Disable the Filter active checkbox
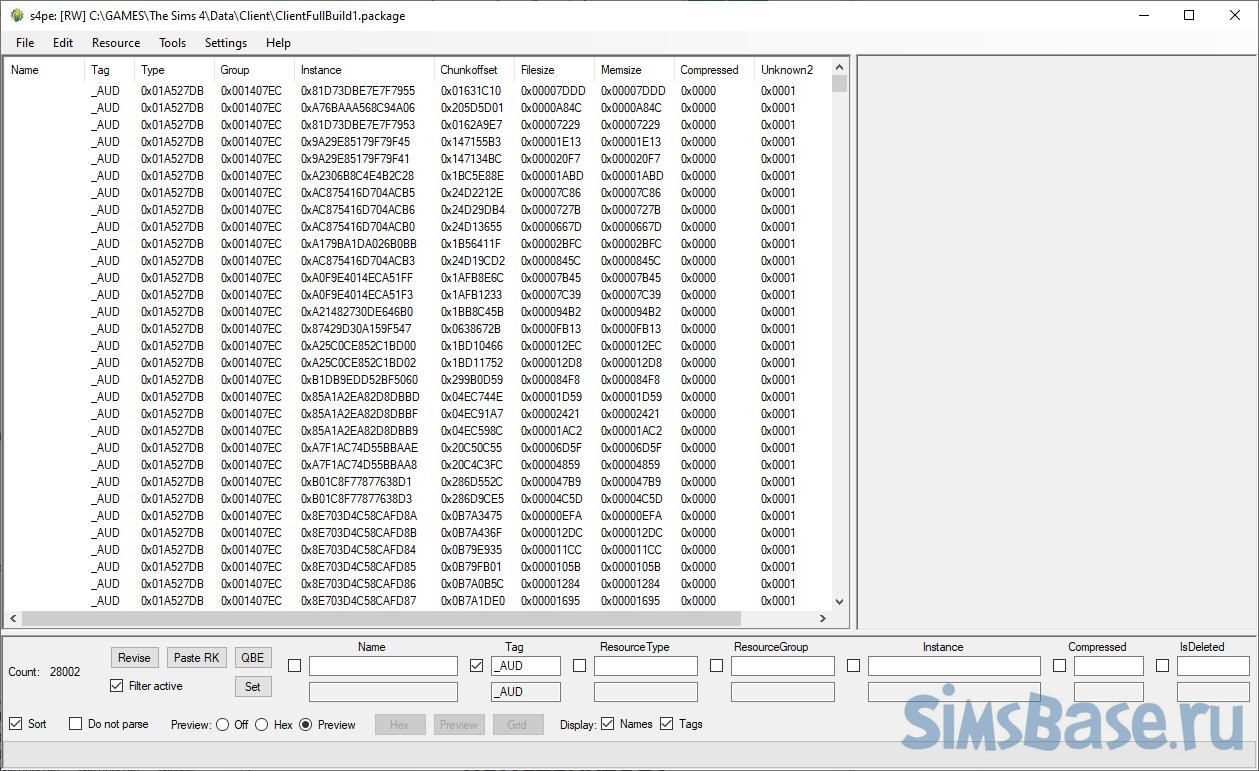Image resolution: width=1259 pixels, height=771 pixels. tap(117, 686)
